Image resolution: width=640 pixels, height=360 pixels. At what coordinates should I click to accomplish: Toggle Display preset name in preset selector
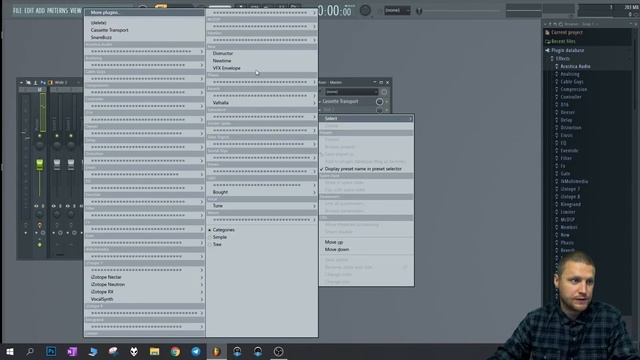[366, 169]
